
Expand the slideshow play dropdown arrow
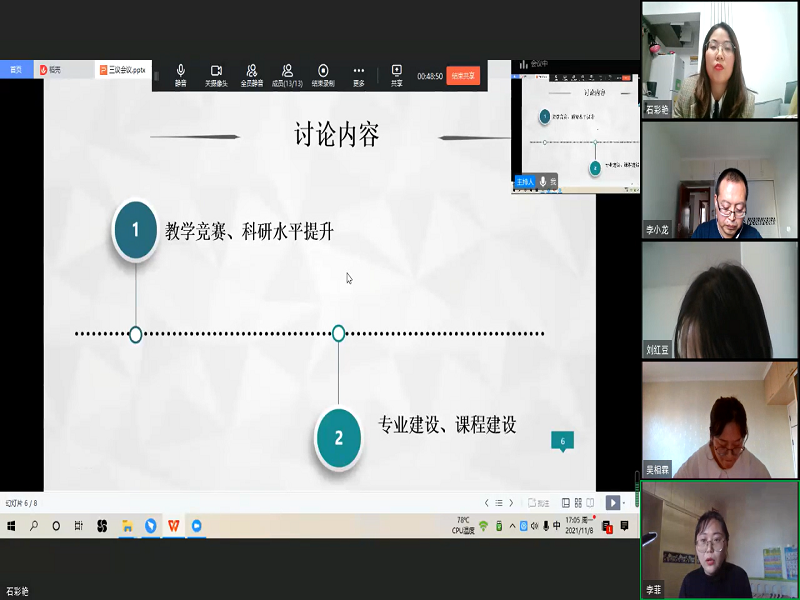pos(626,503)
